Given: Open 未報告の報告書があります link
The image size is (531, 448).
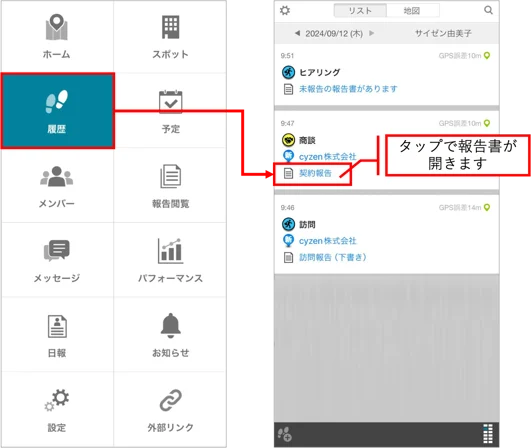Looking at the screenshot, I should click(x=348, y=89).
